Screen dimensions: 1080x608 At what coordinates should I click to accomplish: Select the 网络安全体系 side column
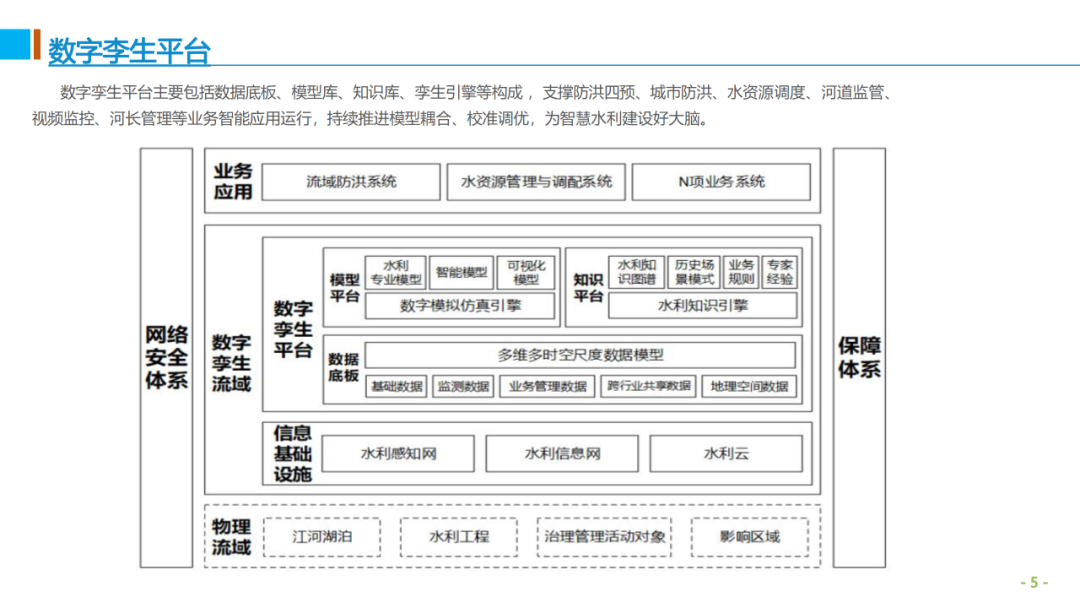tap(166, 357)
